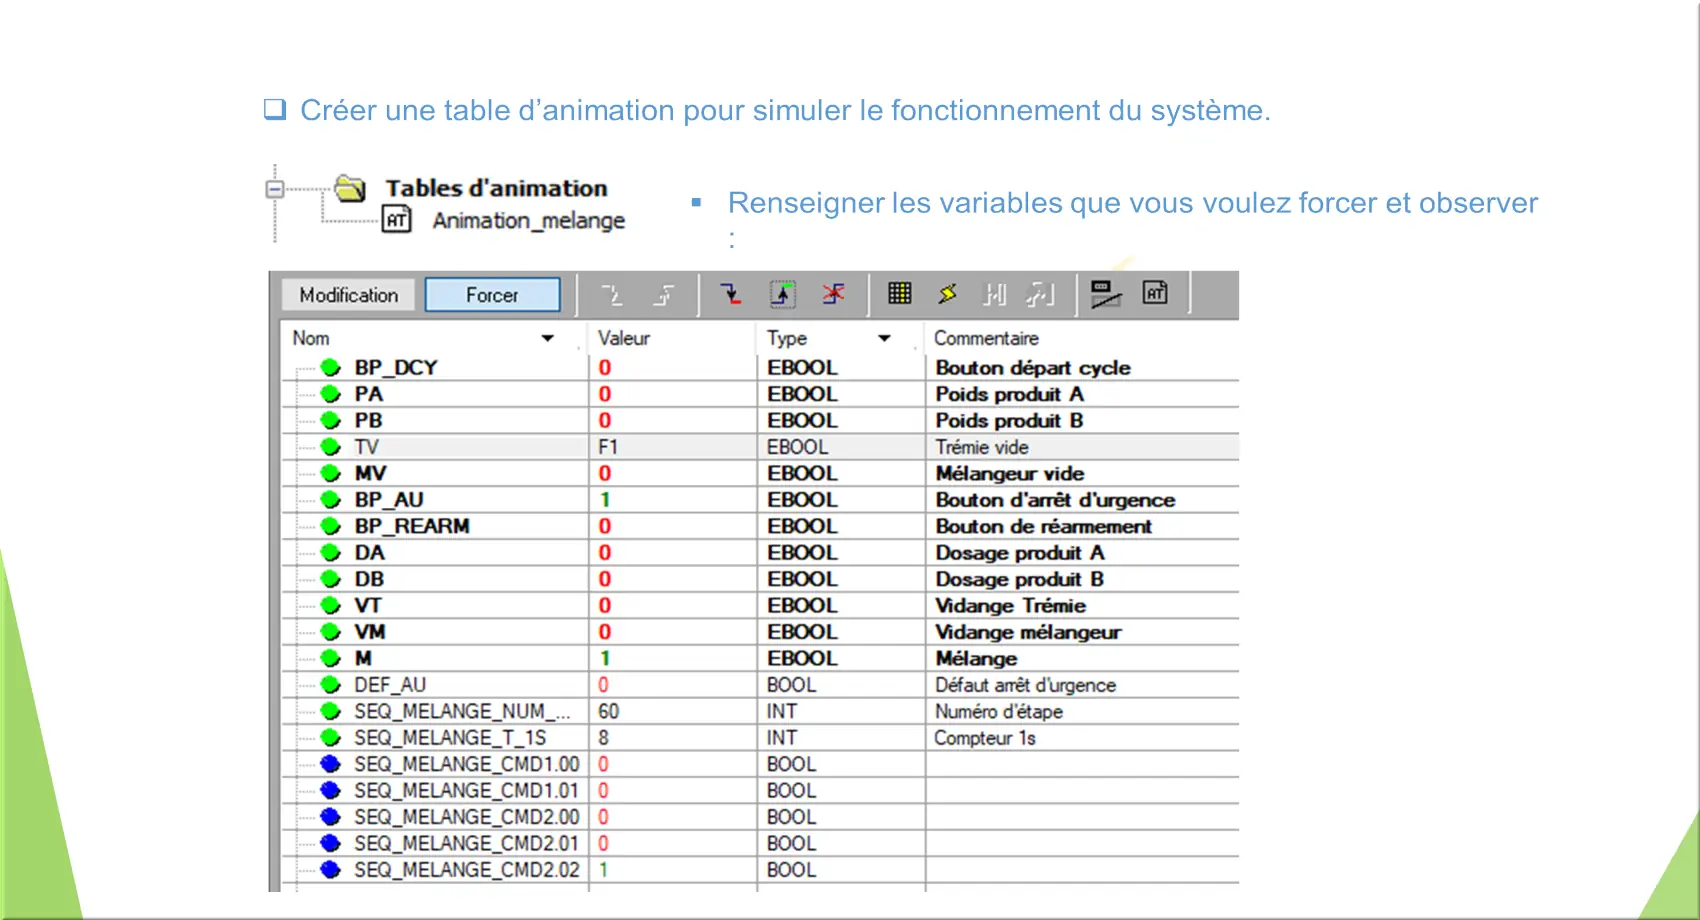
Task: Click comment 'Bouton d'arrêt d'urgence'
Action: (1055, 500)
